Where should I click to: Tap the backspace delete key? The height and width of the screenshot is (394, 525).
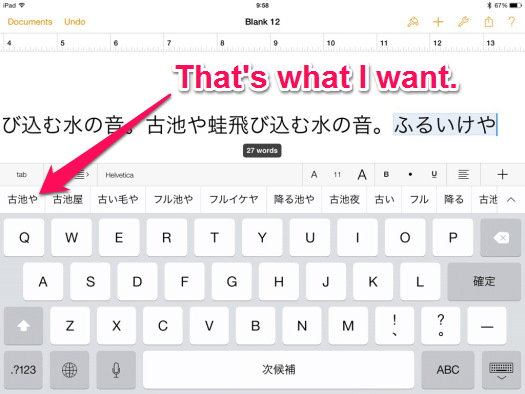tap(501, 238)
